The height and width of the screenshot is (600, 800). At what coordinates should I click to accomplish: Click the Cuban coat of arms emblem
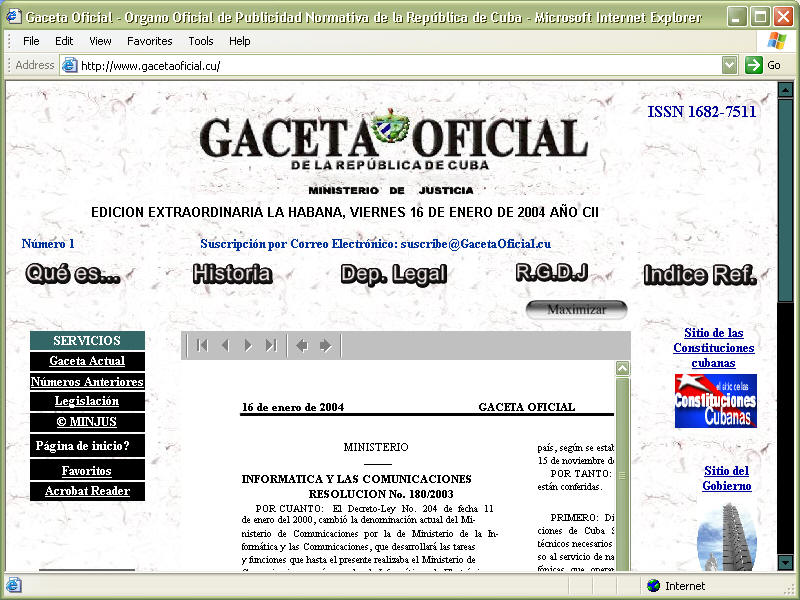point(390,126)
